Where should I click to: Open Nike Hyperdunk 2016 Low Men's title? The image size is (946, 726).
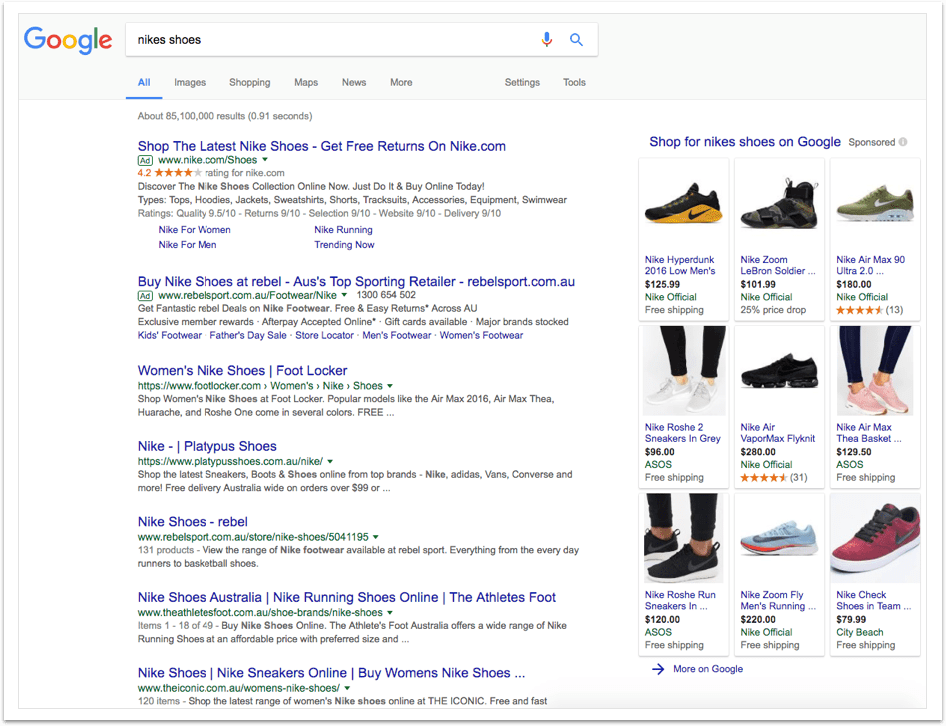[680, 266]
